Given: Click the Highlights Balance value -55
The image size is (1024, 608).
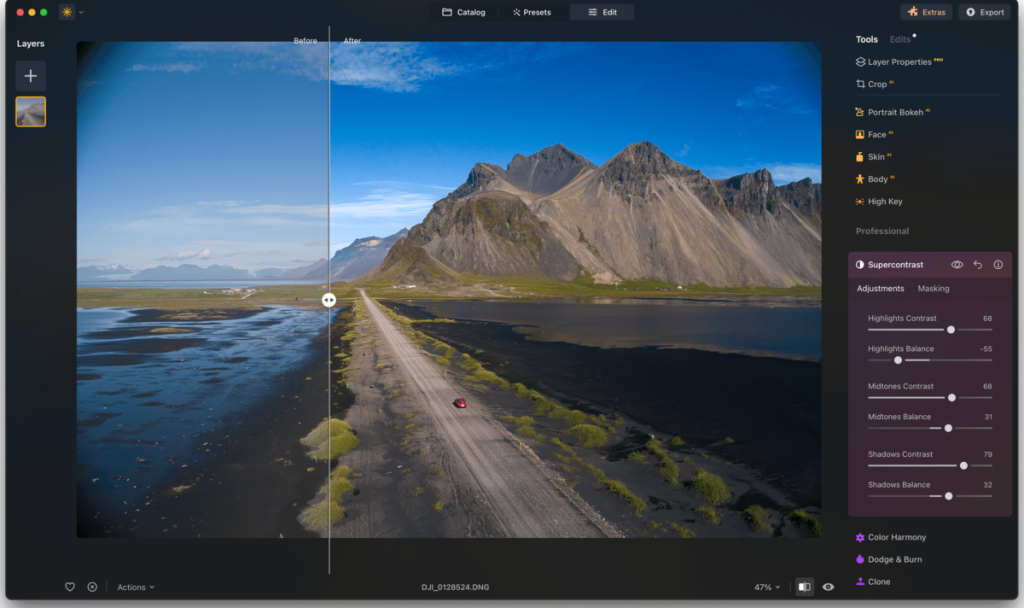Looking at the screenshot, I should 986,349.
